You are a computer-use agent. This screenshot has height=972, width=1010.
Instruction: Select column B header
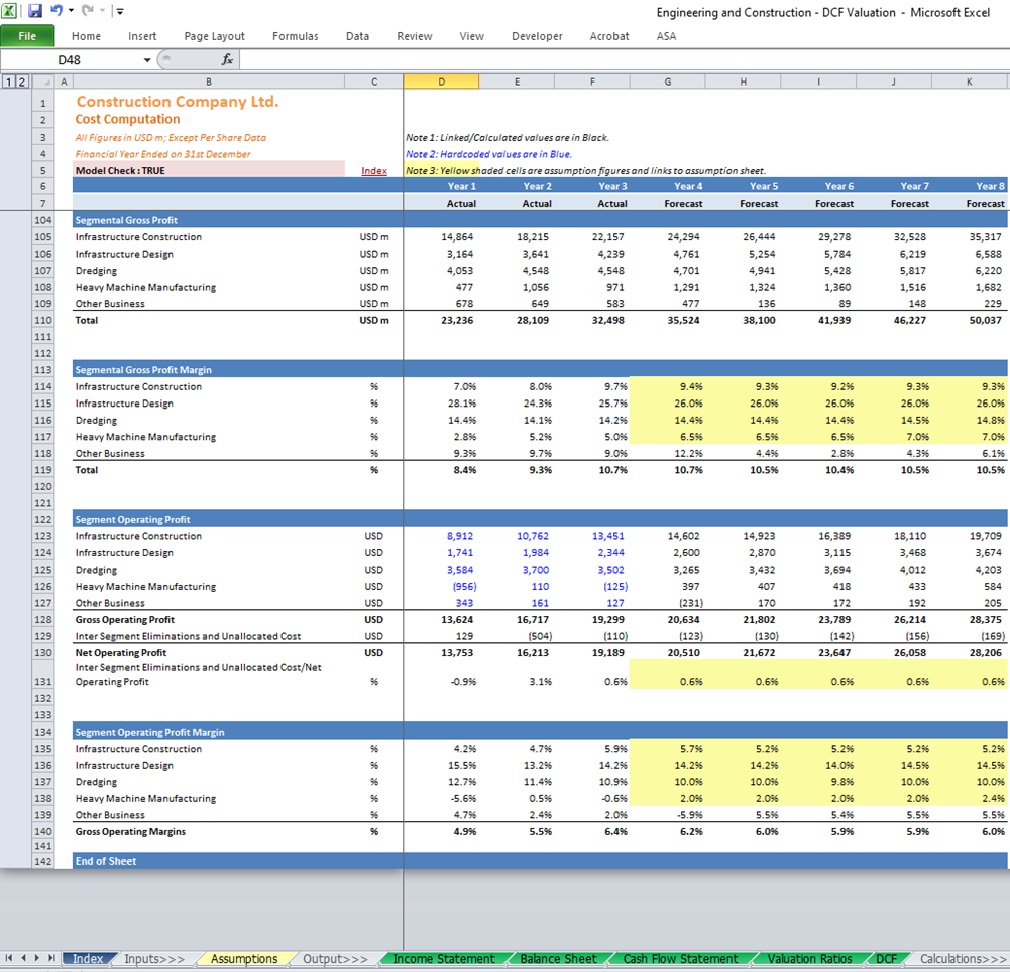209,82
